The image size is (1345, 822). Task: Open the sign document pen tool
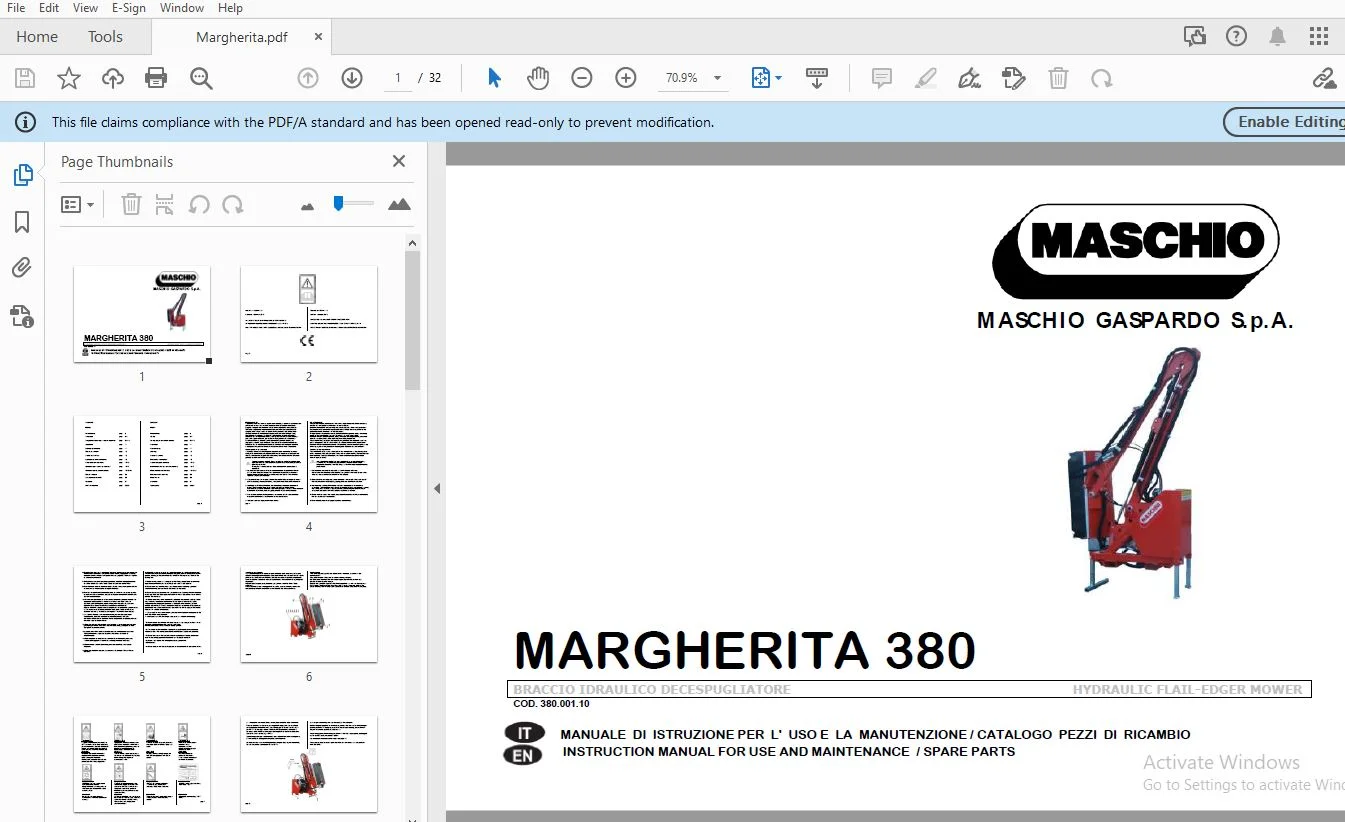(x=969, y=78)
